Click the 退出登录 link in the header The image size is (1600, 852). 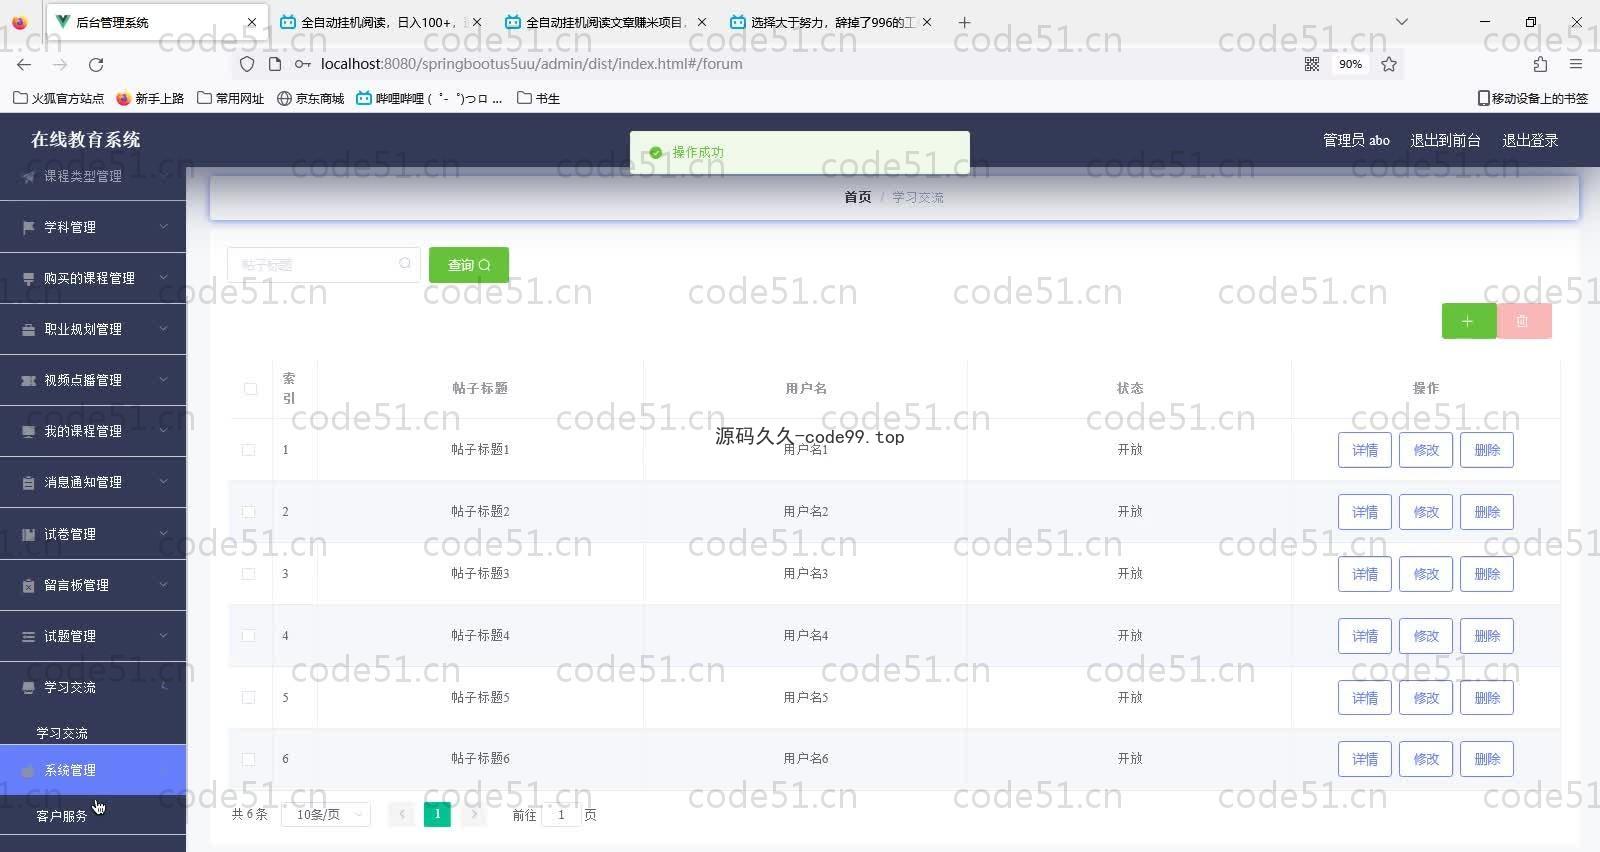(1530, 140)
